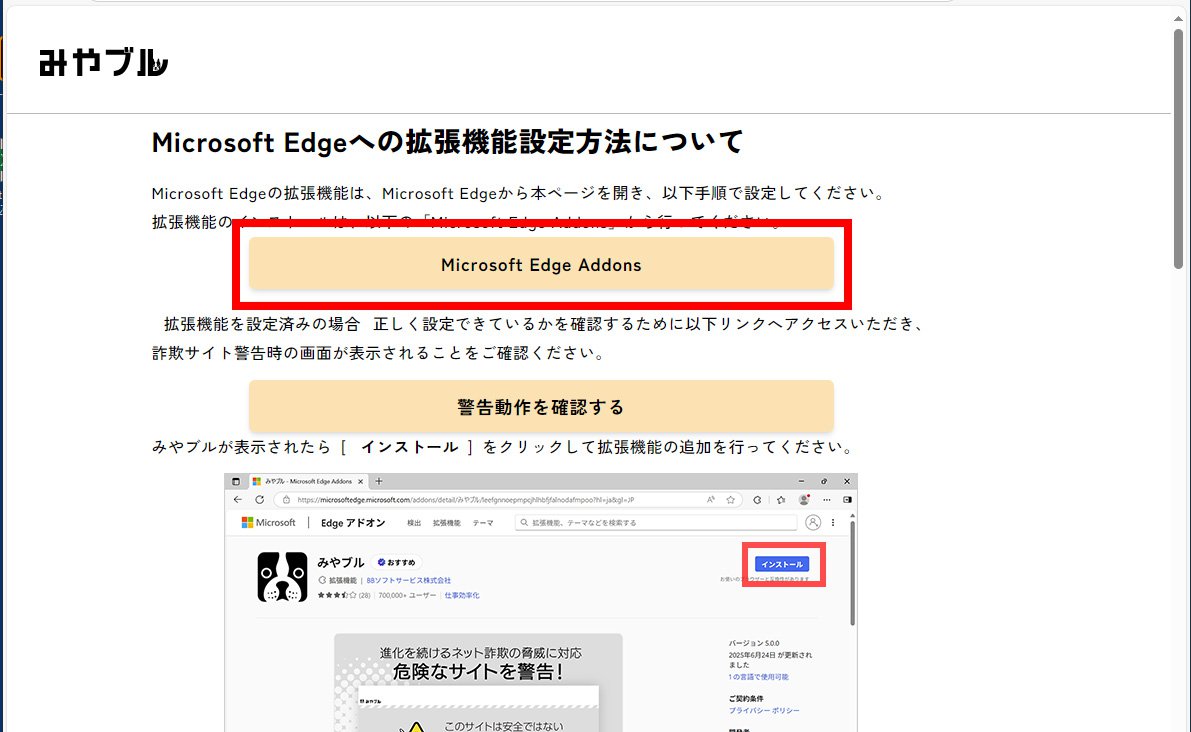The width and height of the screenshot is (1191, 732).
Task: Click the 警告動作を確認する button
Action: coord(541,406)
